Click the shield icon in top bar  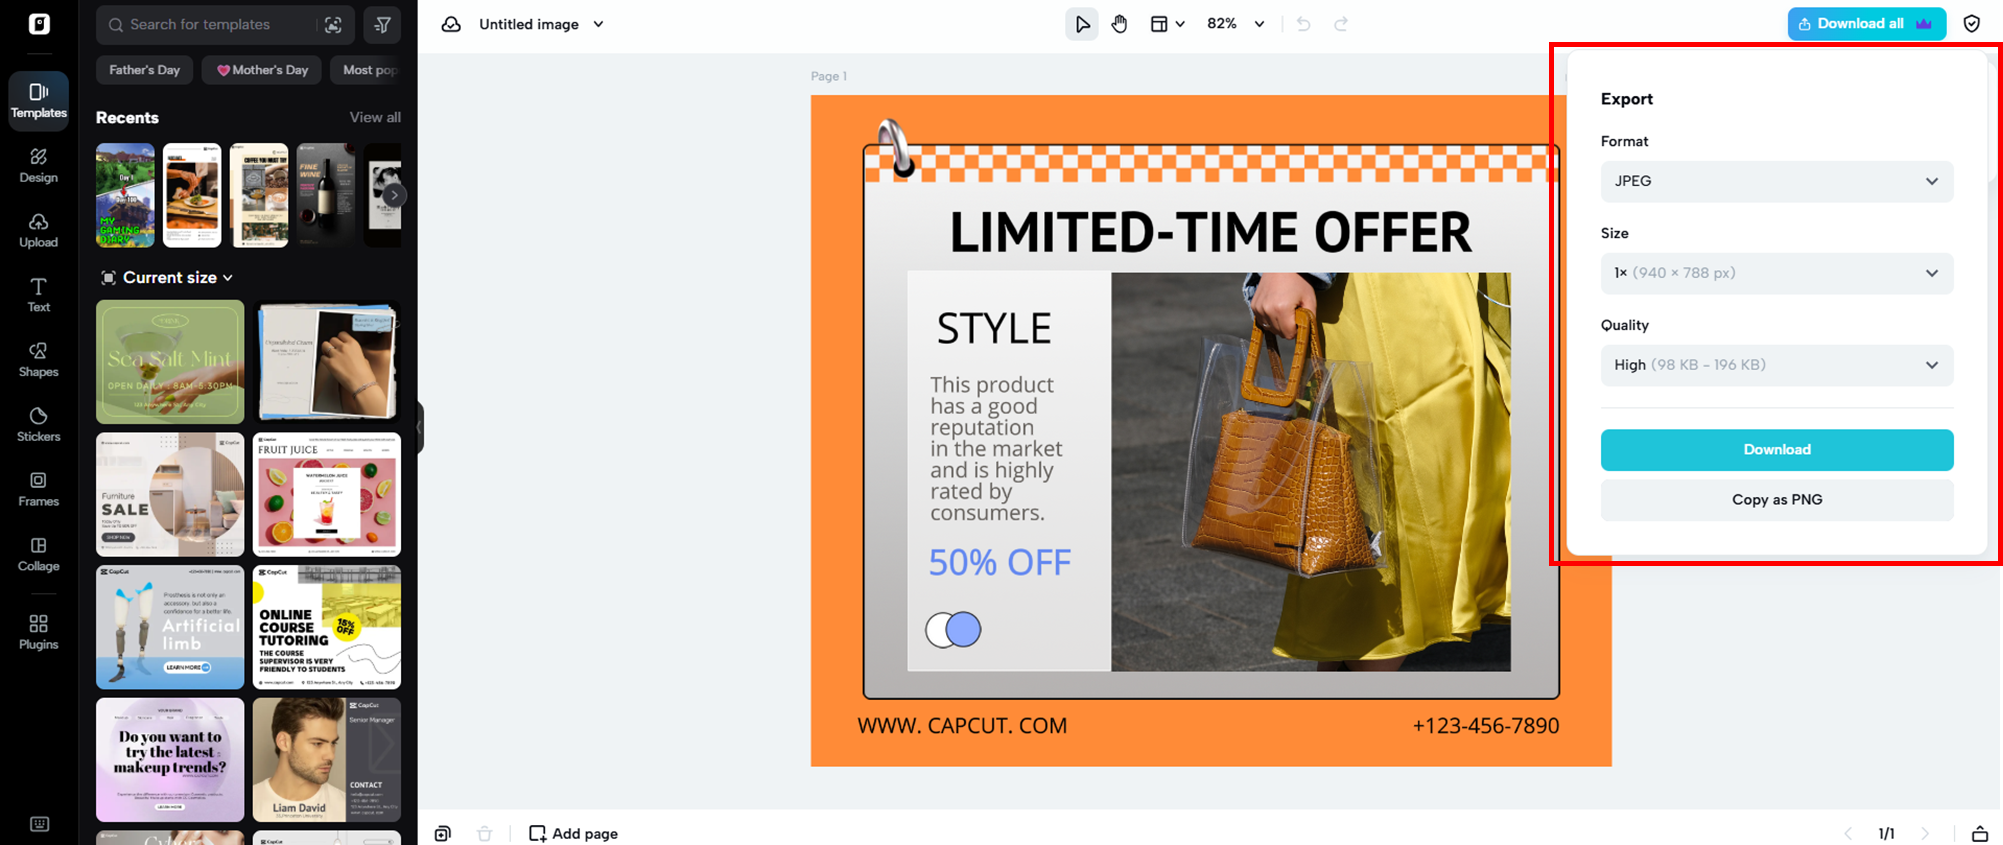pyautogui.click(x=1972, y=24)
